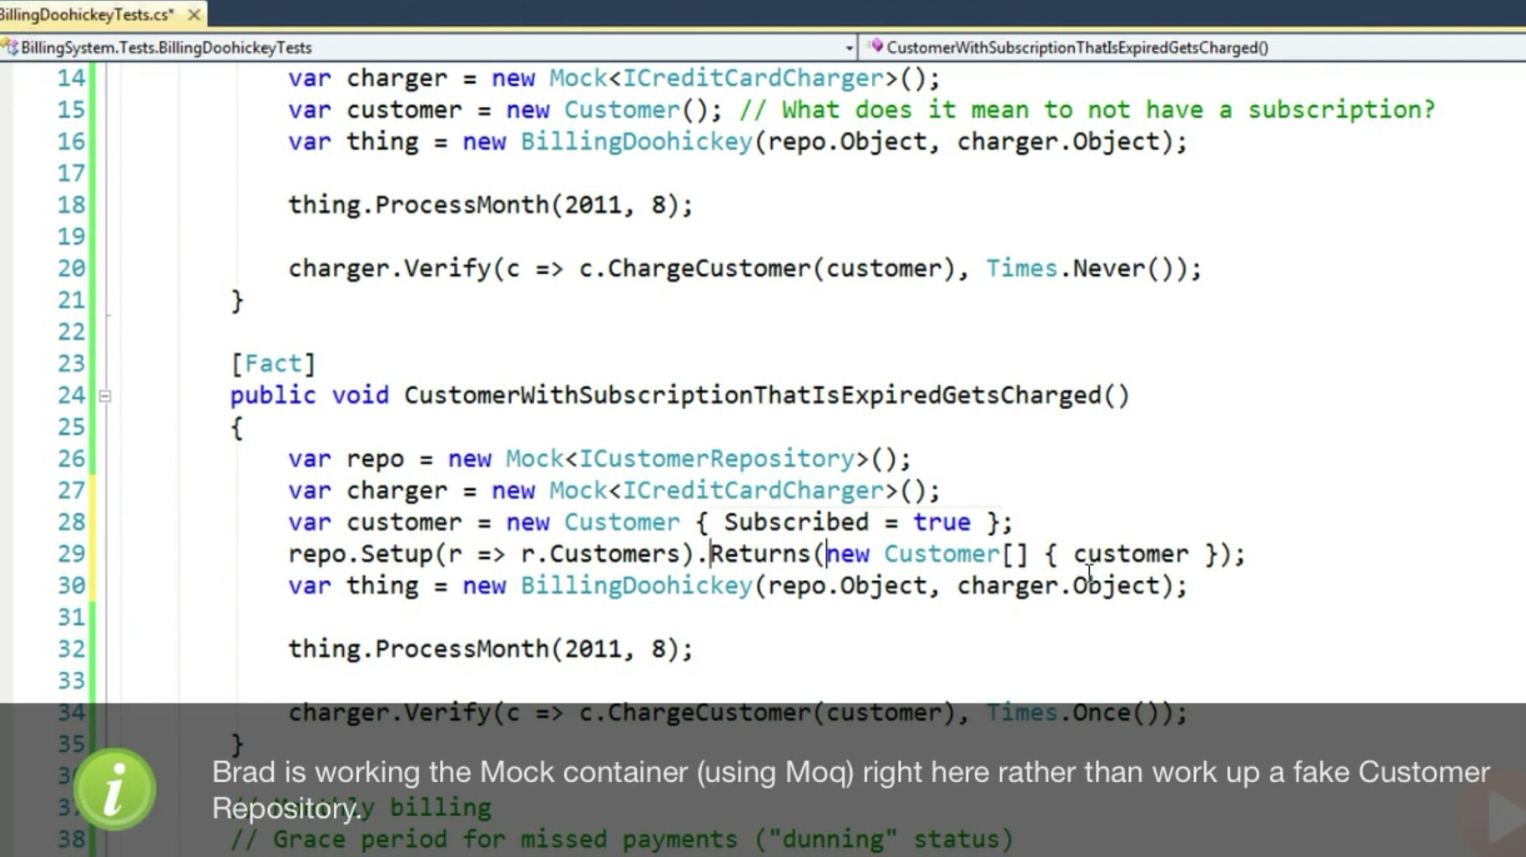Viewport: 1526px width, 857px height.
Task: Click the class icon beside BillingSystem.Tests.BillingDoohickeyTests
Action: tap(10, 47)
